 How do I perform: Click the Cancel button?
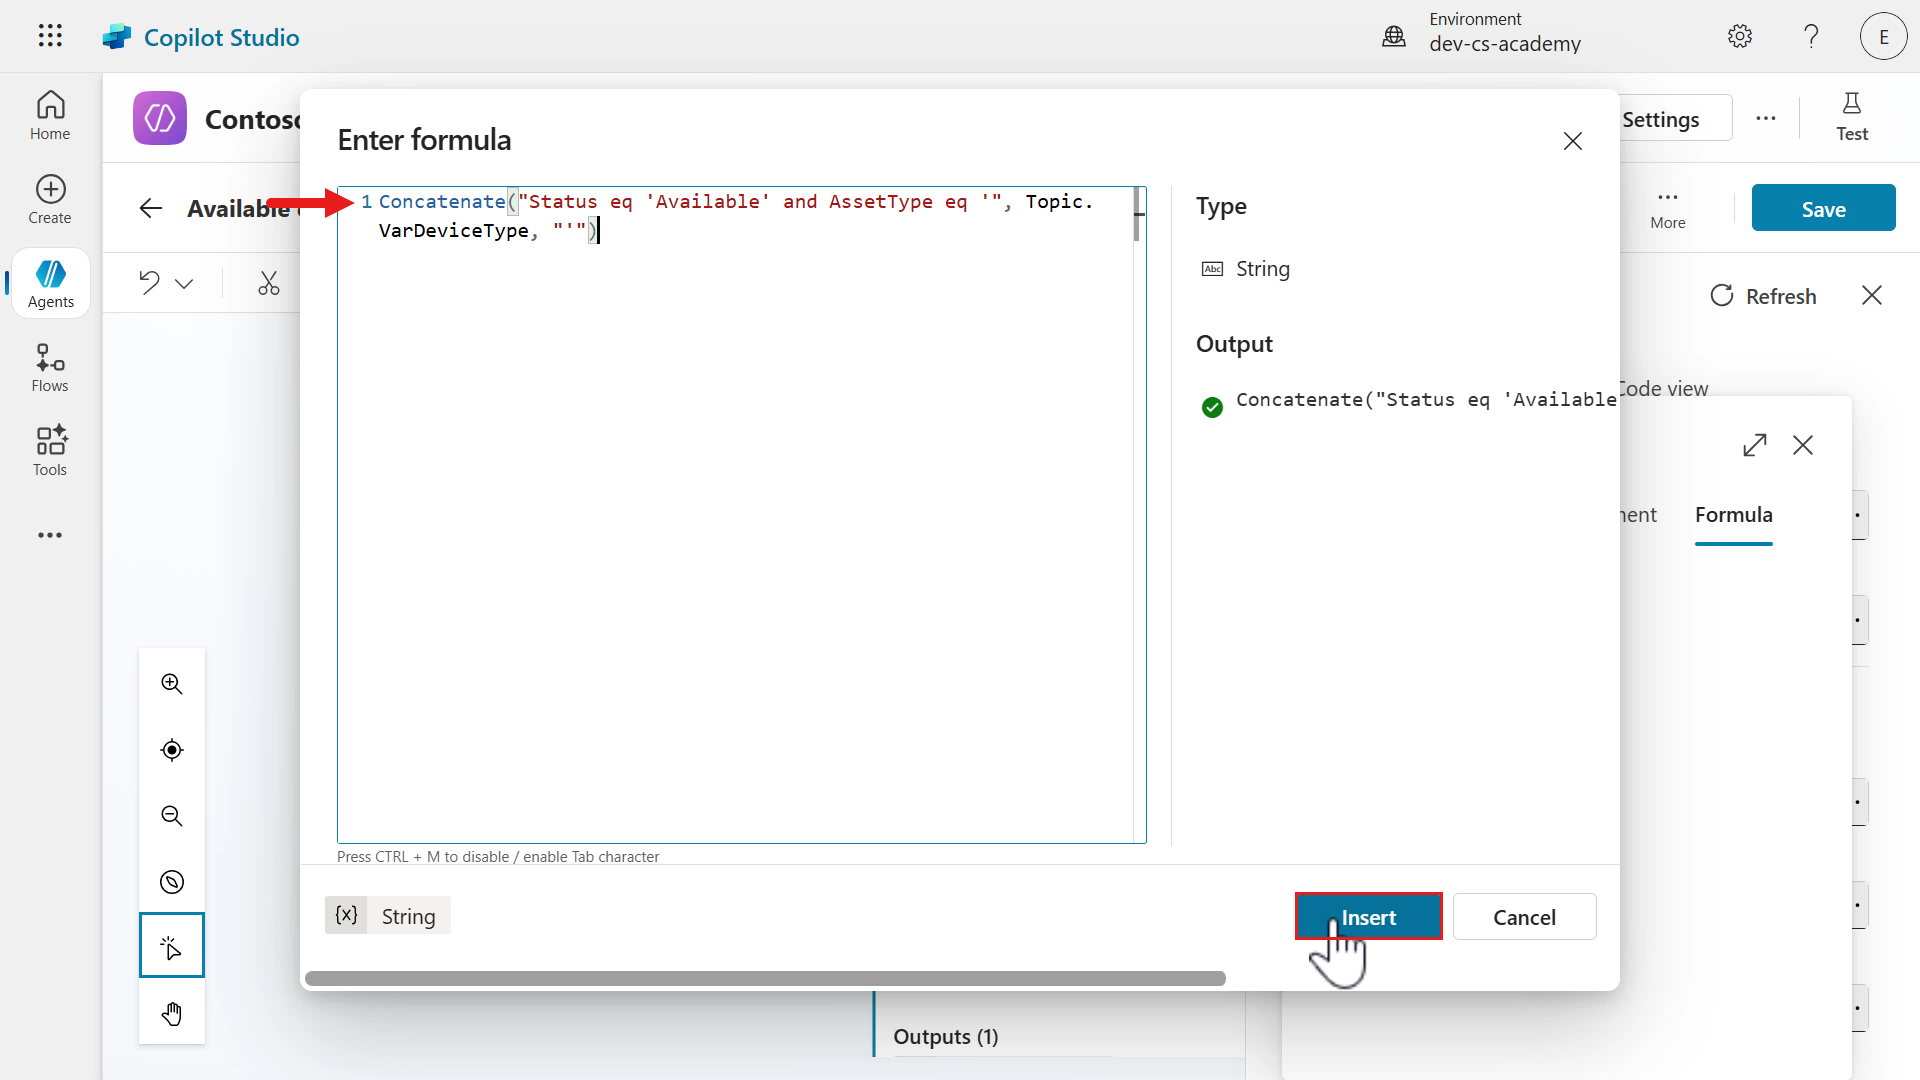[1524, 917]
